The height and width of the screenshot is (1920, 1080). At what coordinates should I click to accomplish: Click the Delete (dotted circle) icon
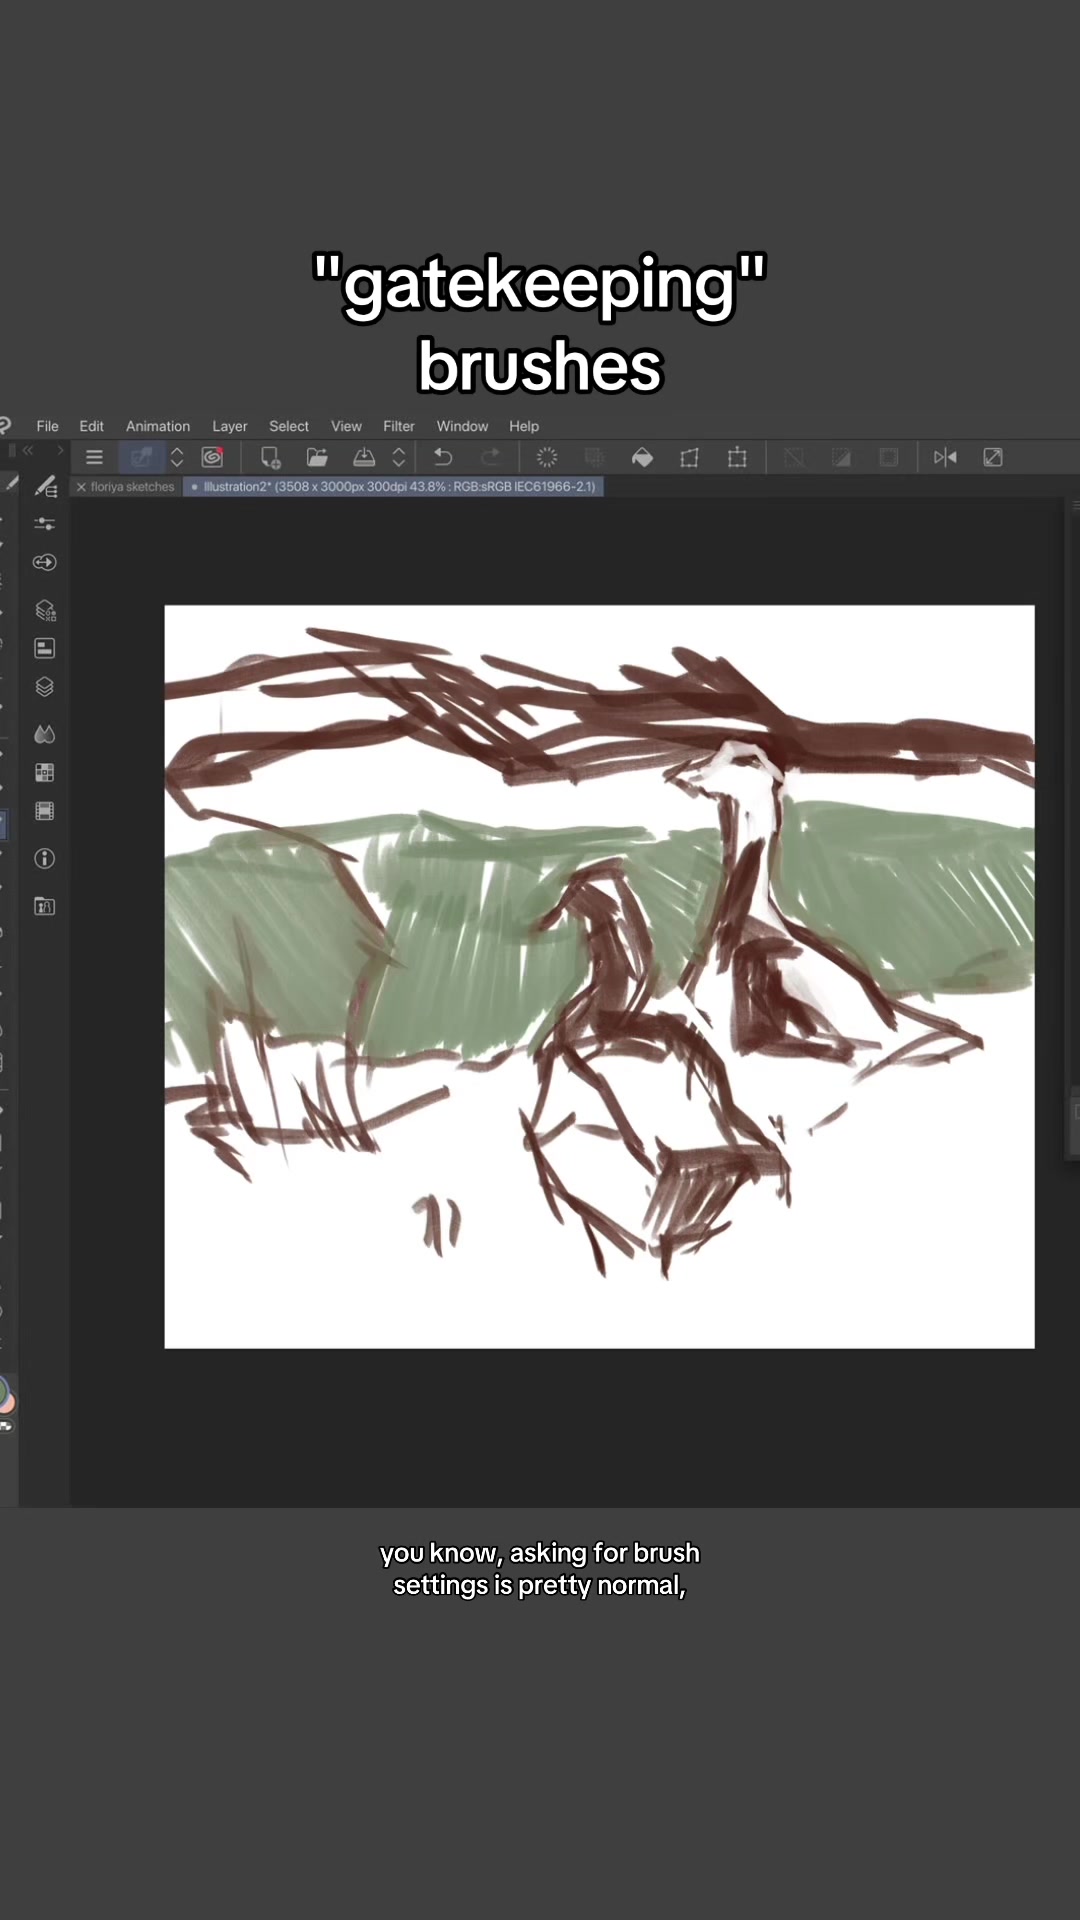click(547, 458)
